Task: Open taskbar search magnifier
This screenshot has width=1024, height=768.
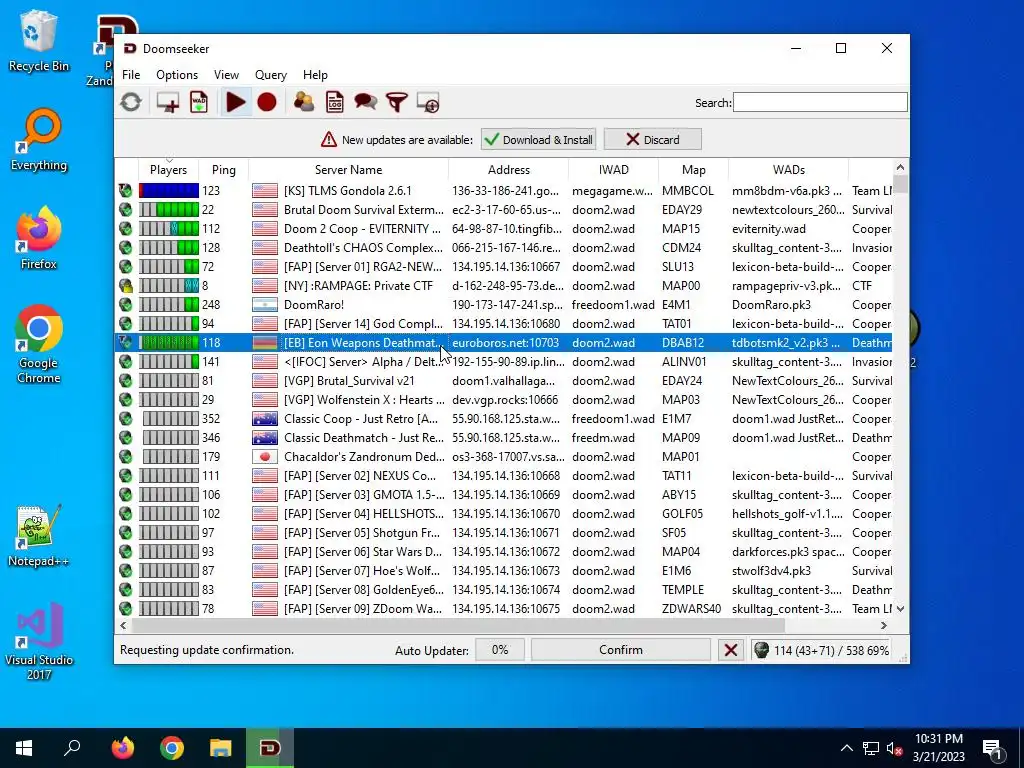Action: click(x=72, y=748)
